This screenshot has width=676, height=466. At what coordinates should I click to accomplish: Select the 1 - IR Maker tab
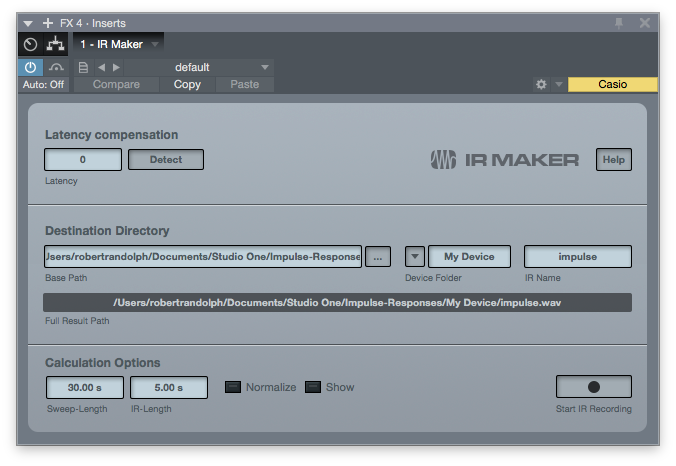(x=112, y=44)
